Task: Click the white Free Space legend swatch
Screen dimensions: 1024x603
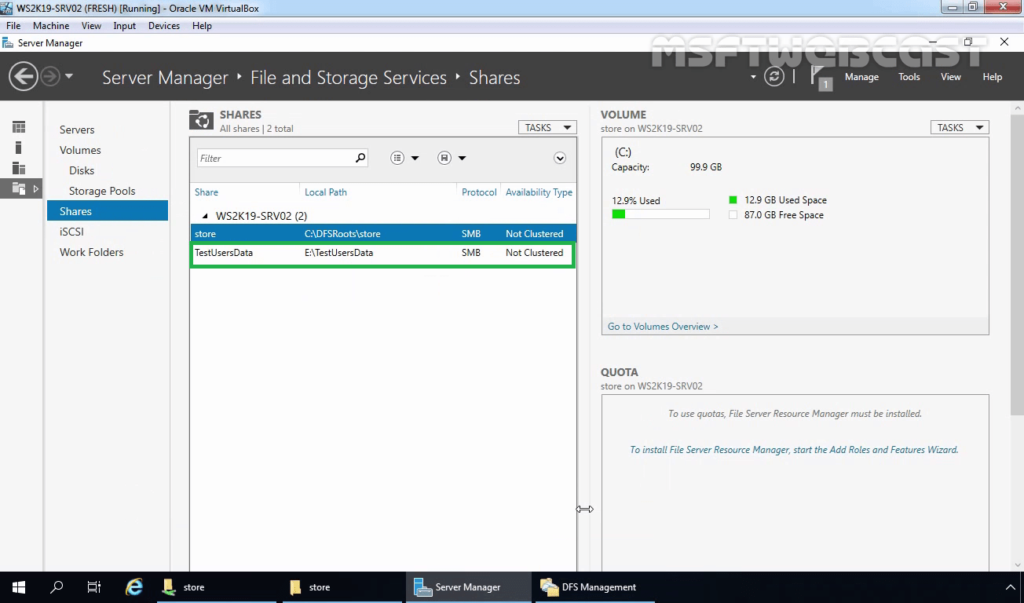Action: tap(733, 215)
